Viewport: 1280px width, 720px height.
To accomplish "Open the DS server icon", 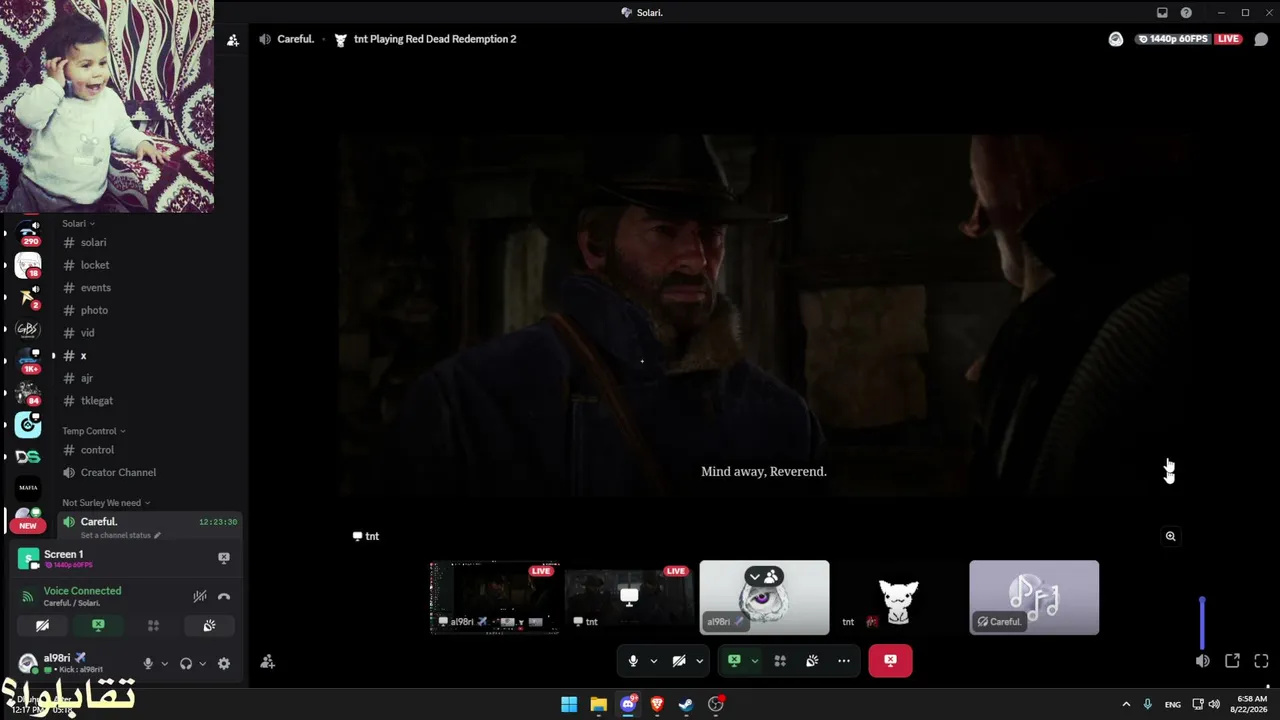I will (x=28, y=457).
